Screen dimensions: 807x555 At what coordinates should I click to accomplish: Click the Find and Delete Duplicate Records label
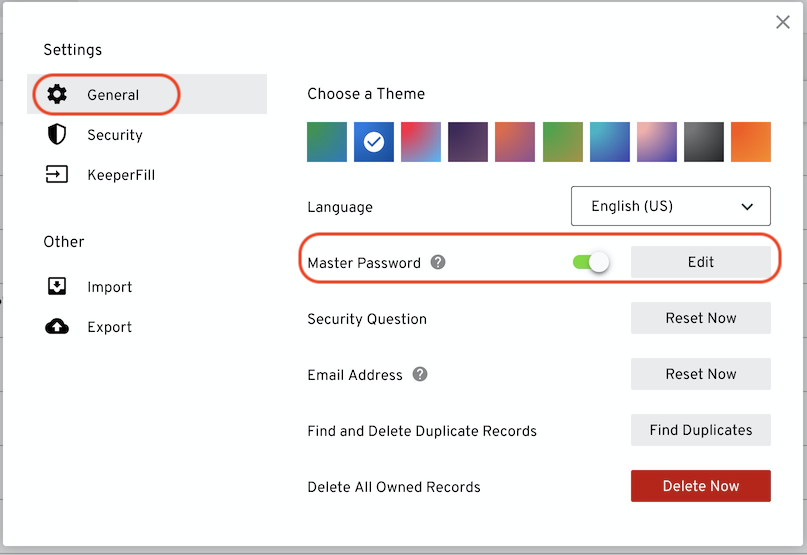[422, 430]
